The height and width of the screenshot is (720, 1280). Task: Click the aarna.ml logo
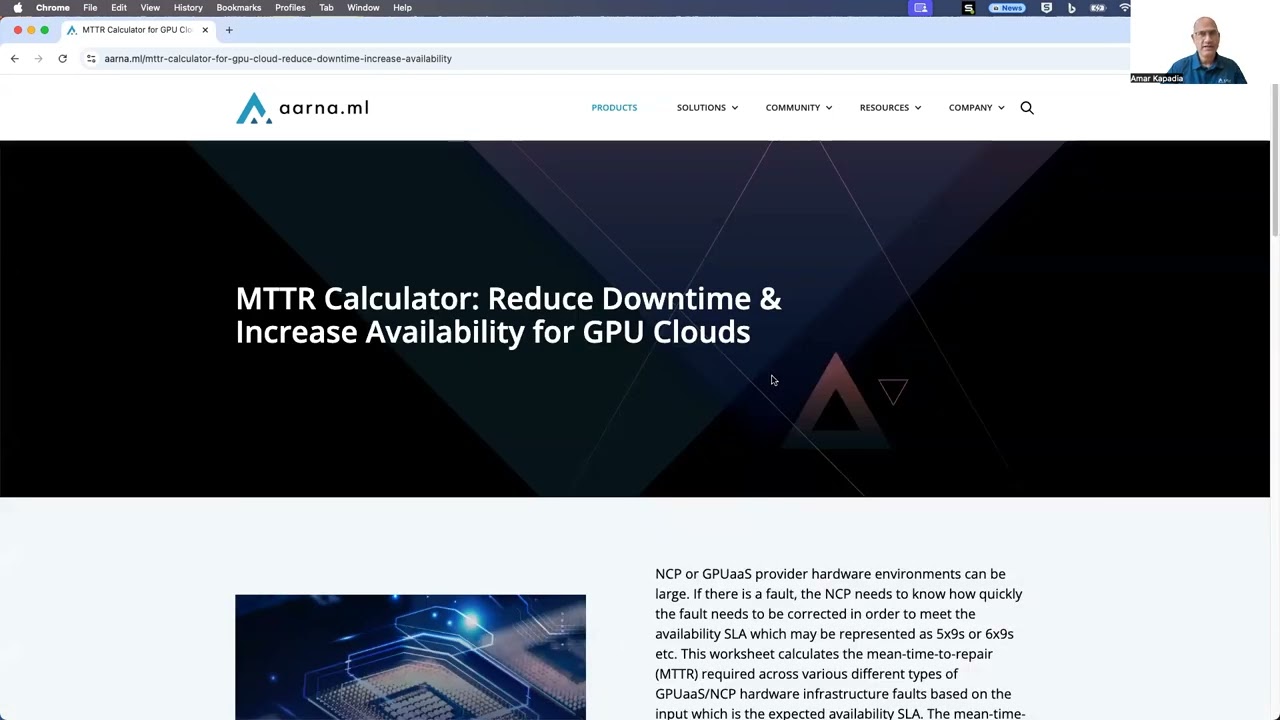pos(302,108)
